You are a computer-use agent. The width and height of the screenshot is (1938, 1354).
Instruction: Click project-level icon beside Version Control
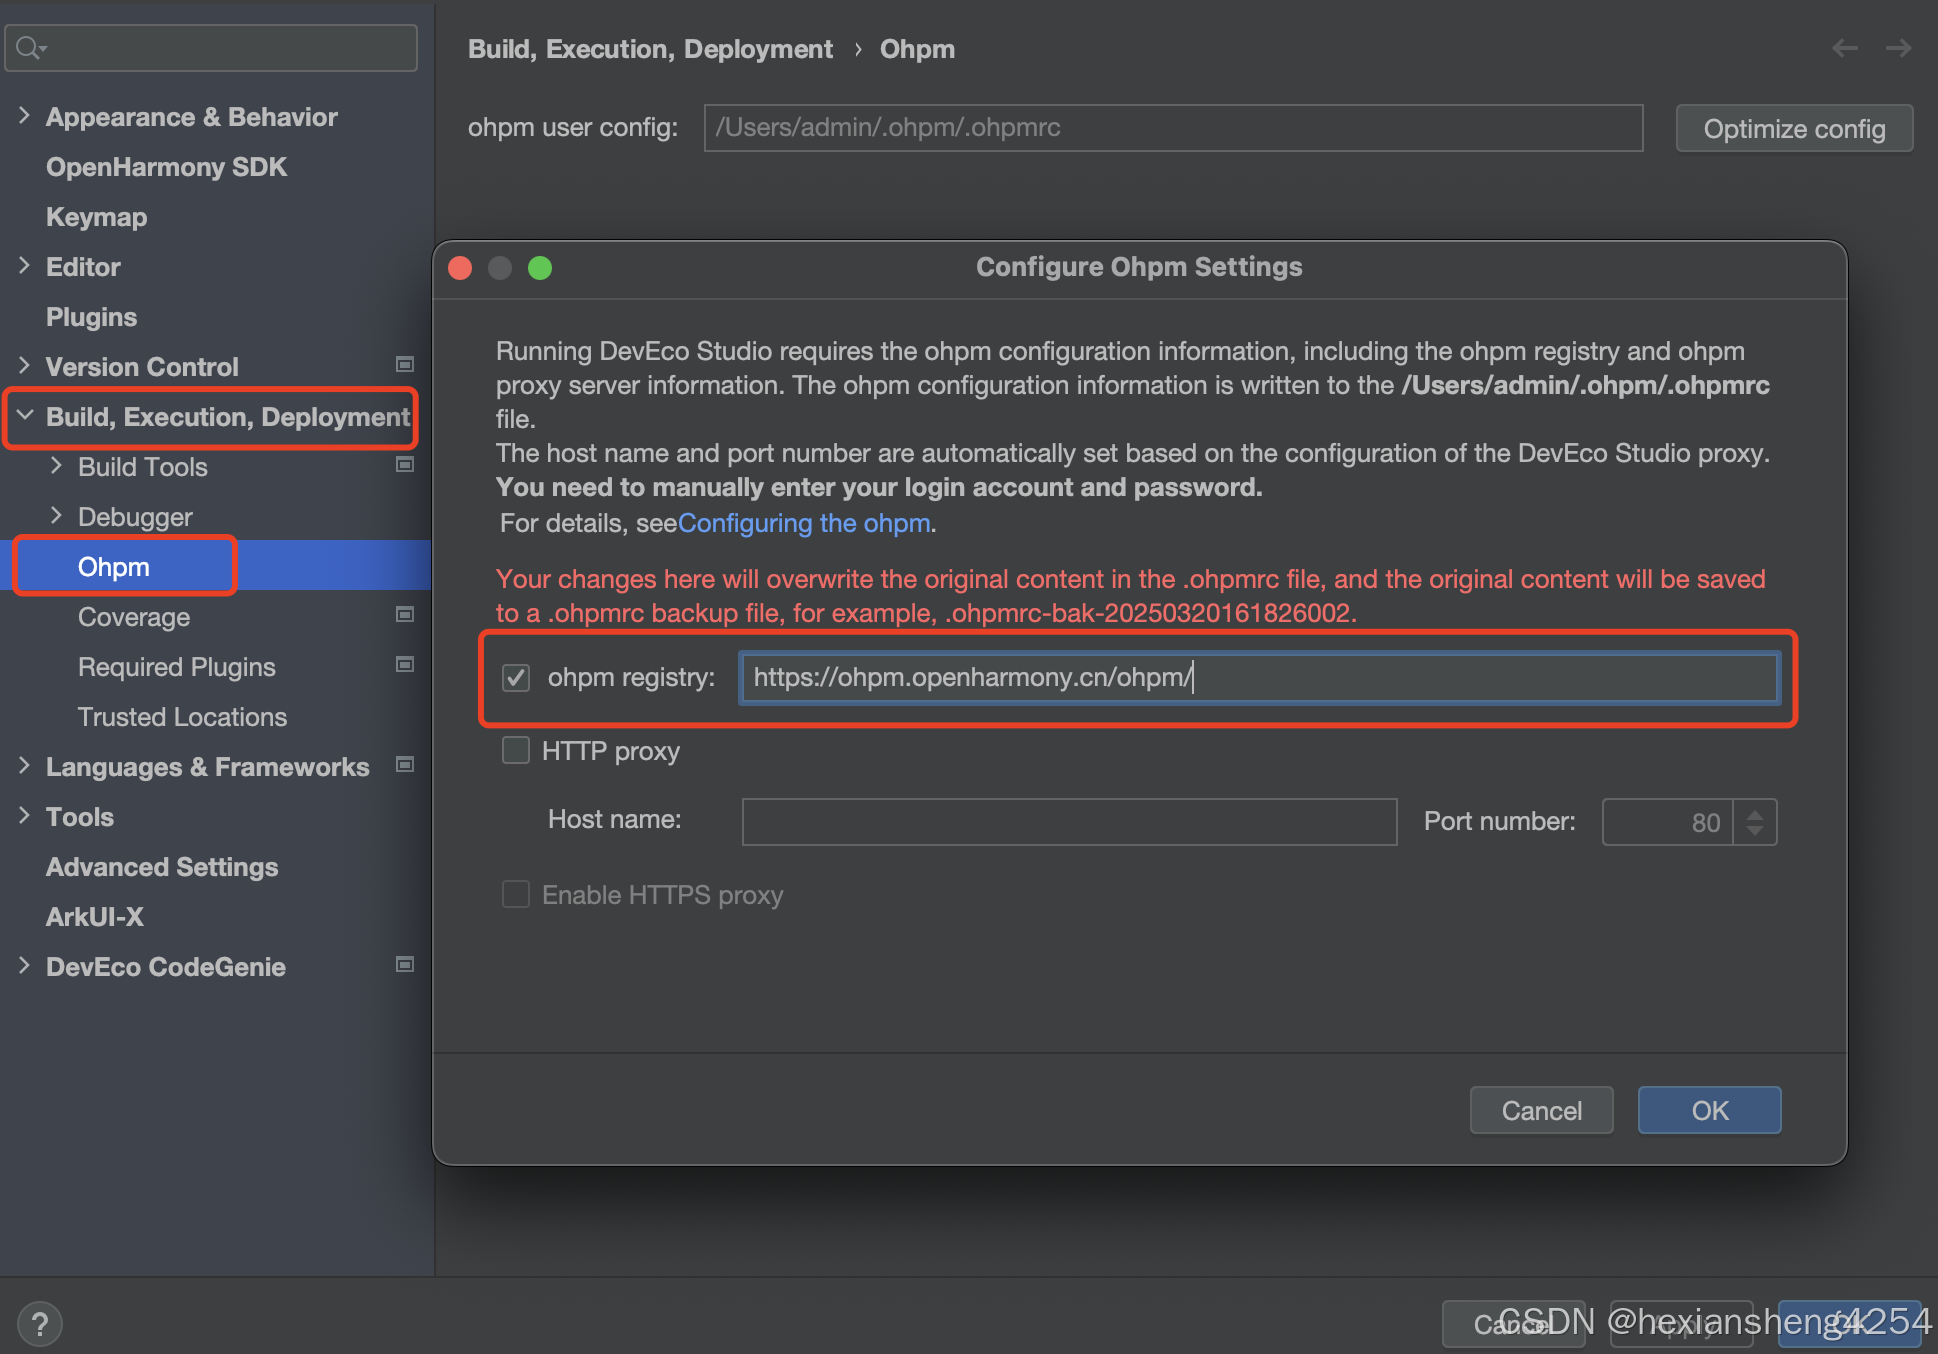click(x=405, y=365)
